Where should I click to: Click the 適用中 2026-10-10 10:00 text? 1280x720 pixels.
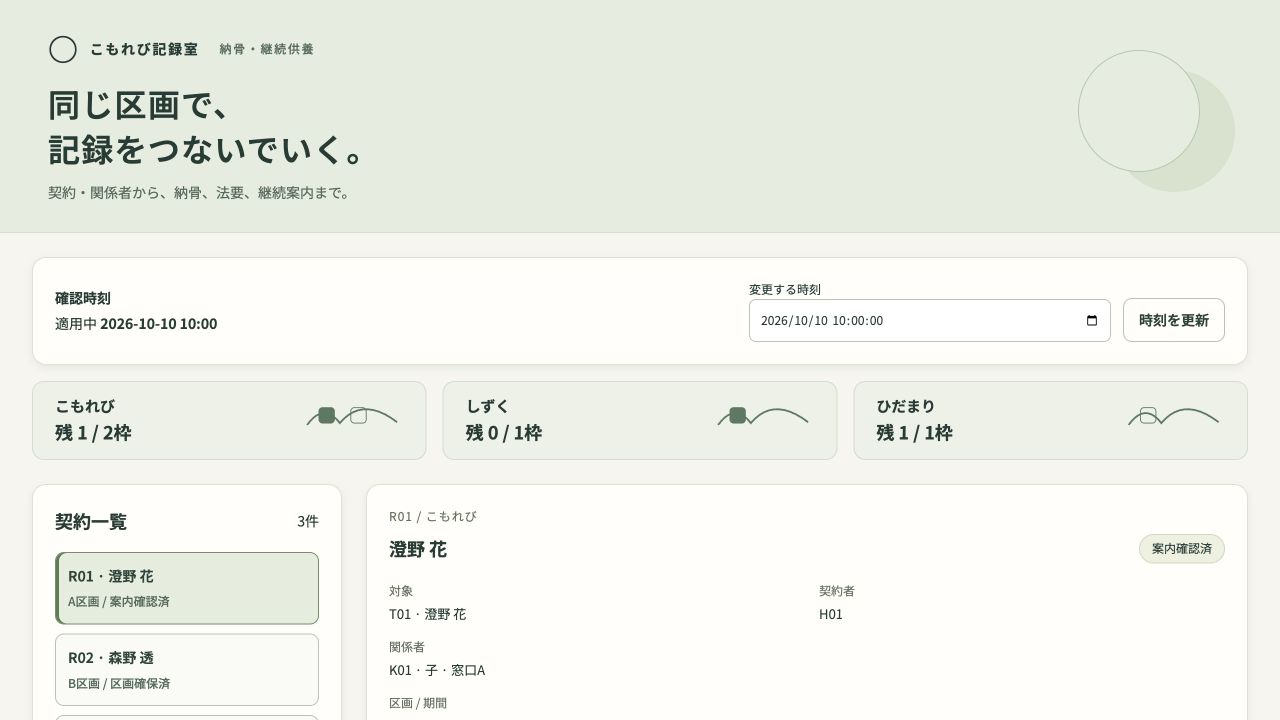click(136, 324)
